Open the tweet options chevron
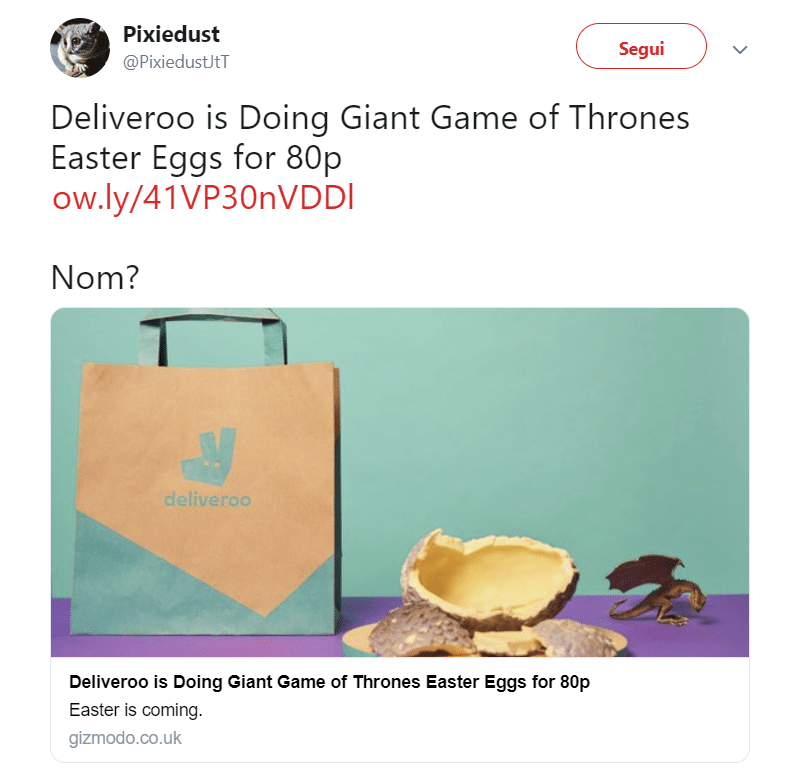795x781 pixels. (740, 48)
